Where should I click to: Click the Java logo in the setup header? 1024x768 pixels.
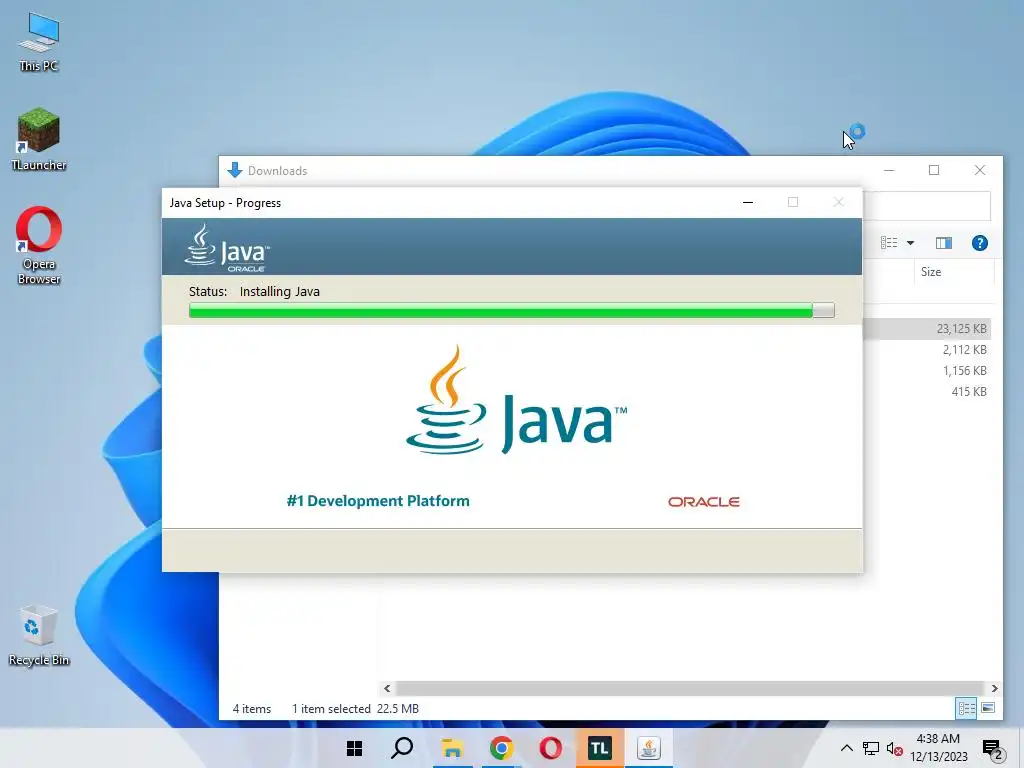(227, 248)
